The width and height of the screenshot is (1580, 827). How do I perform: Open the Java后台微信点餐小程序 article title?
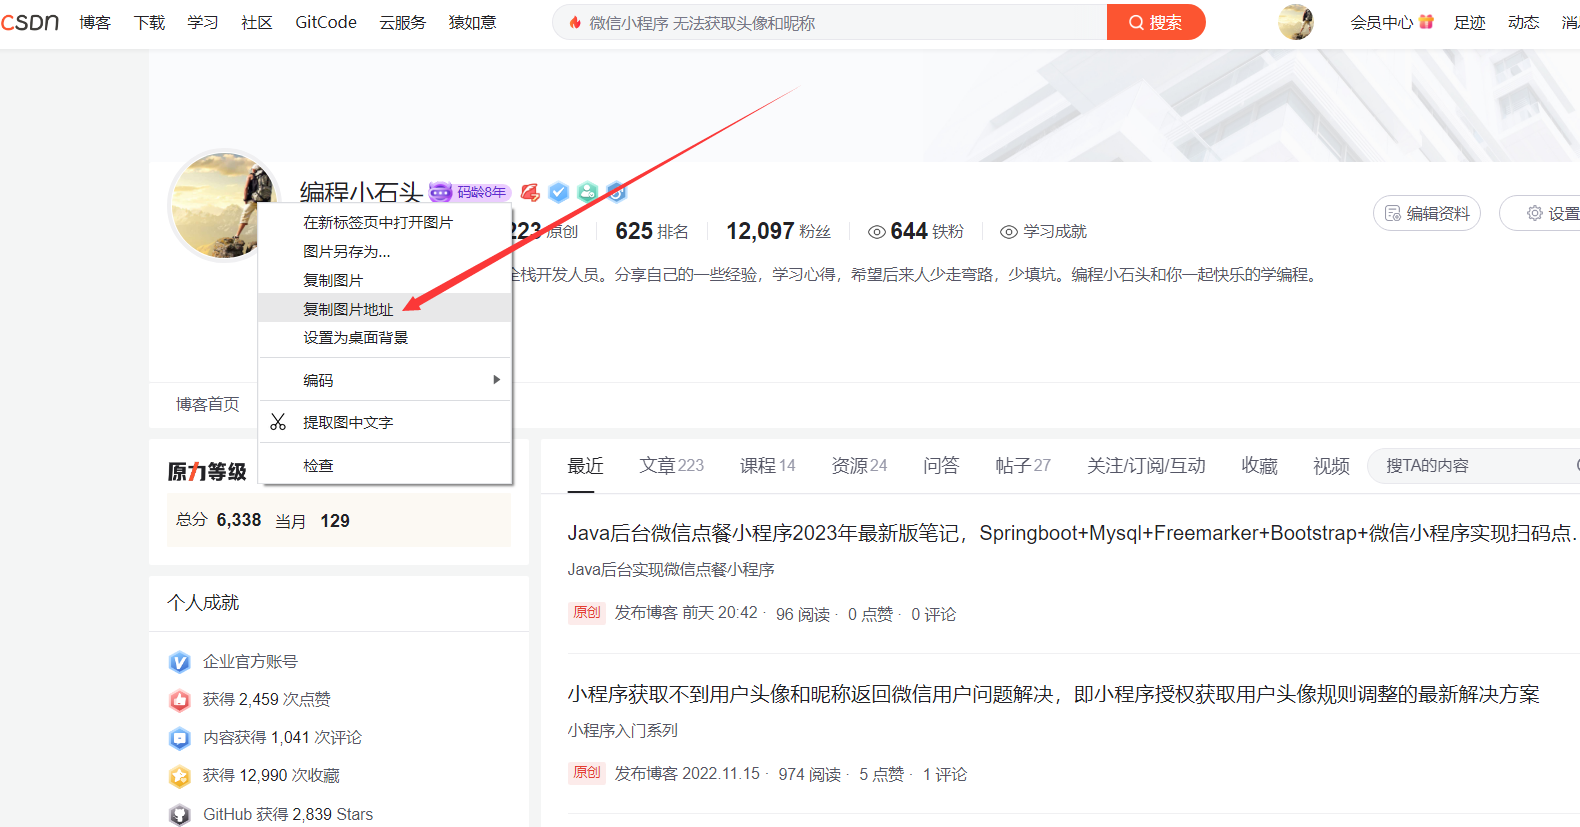tap(1073, 533)
